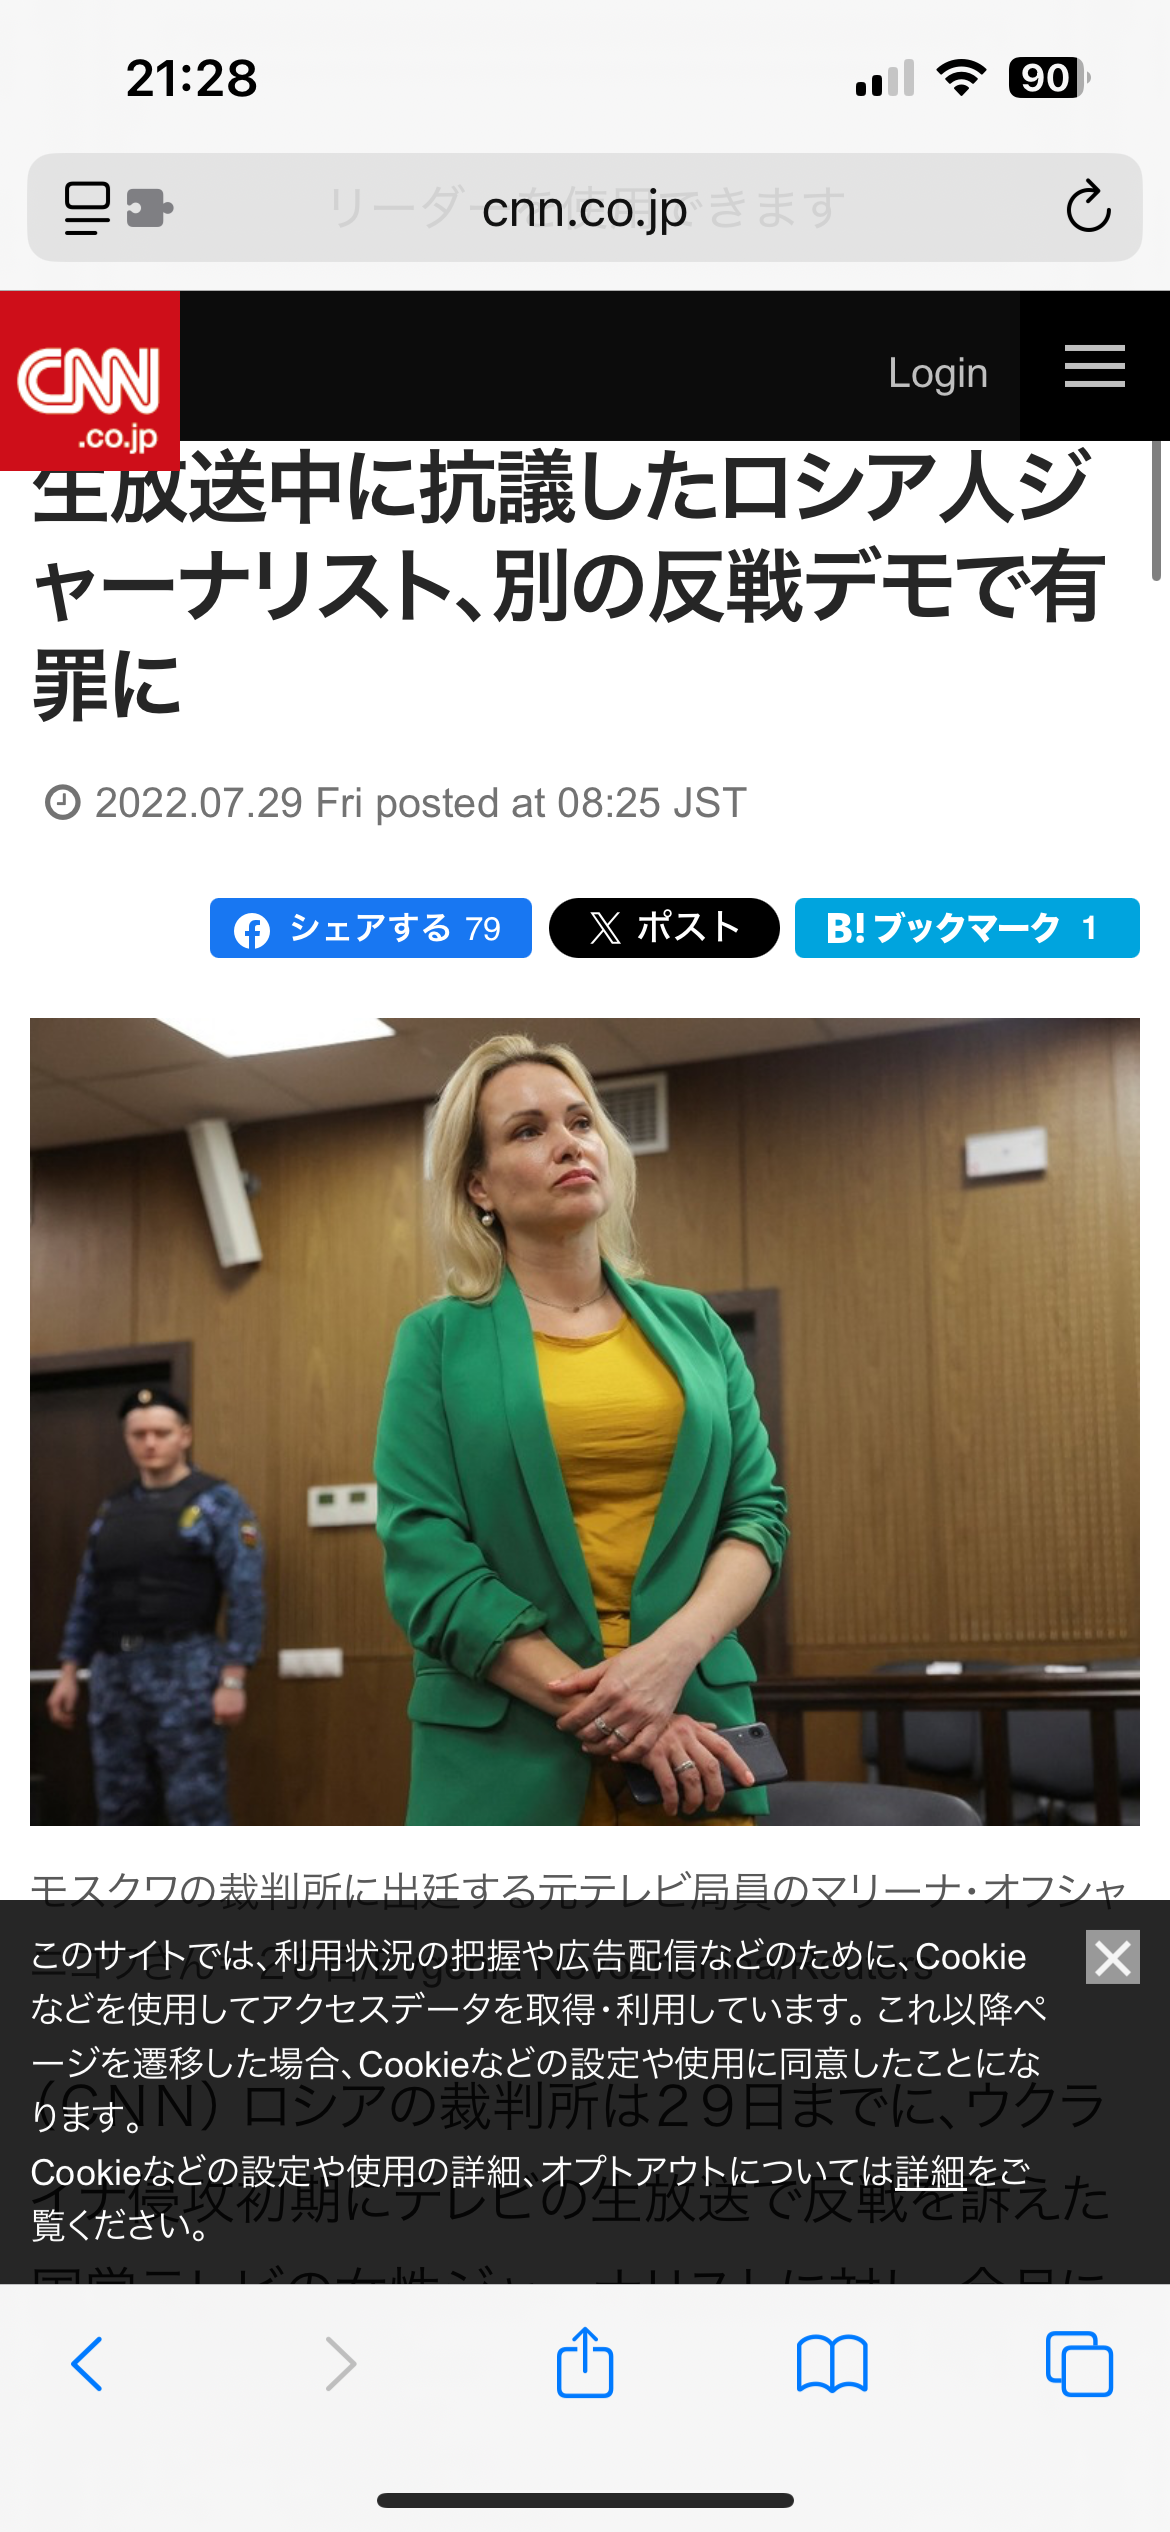Add a Hatena B!ブックマーク bookmark
The image size is (1170, 2532).
point(967,928)
